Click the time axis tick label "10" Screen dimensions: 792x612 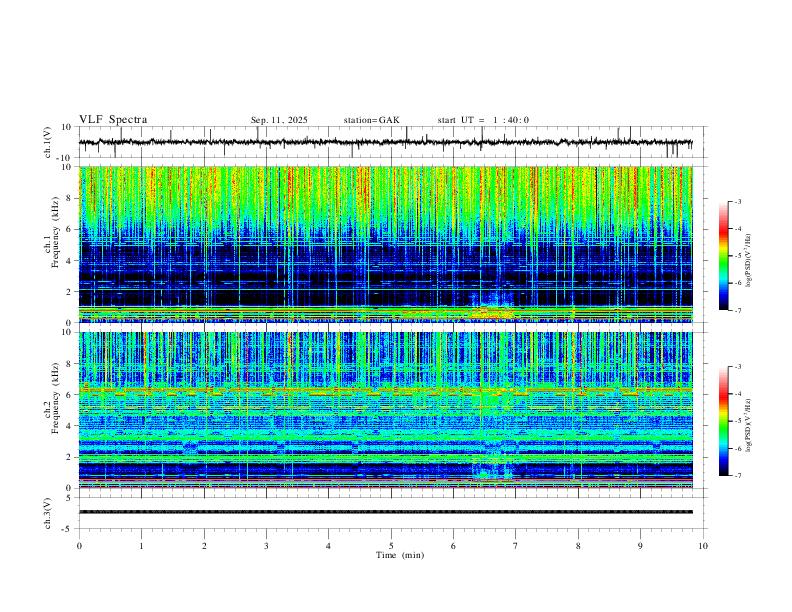tap(703, 546)
